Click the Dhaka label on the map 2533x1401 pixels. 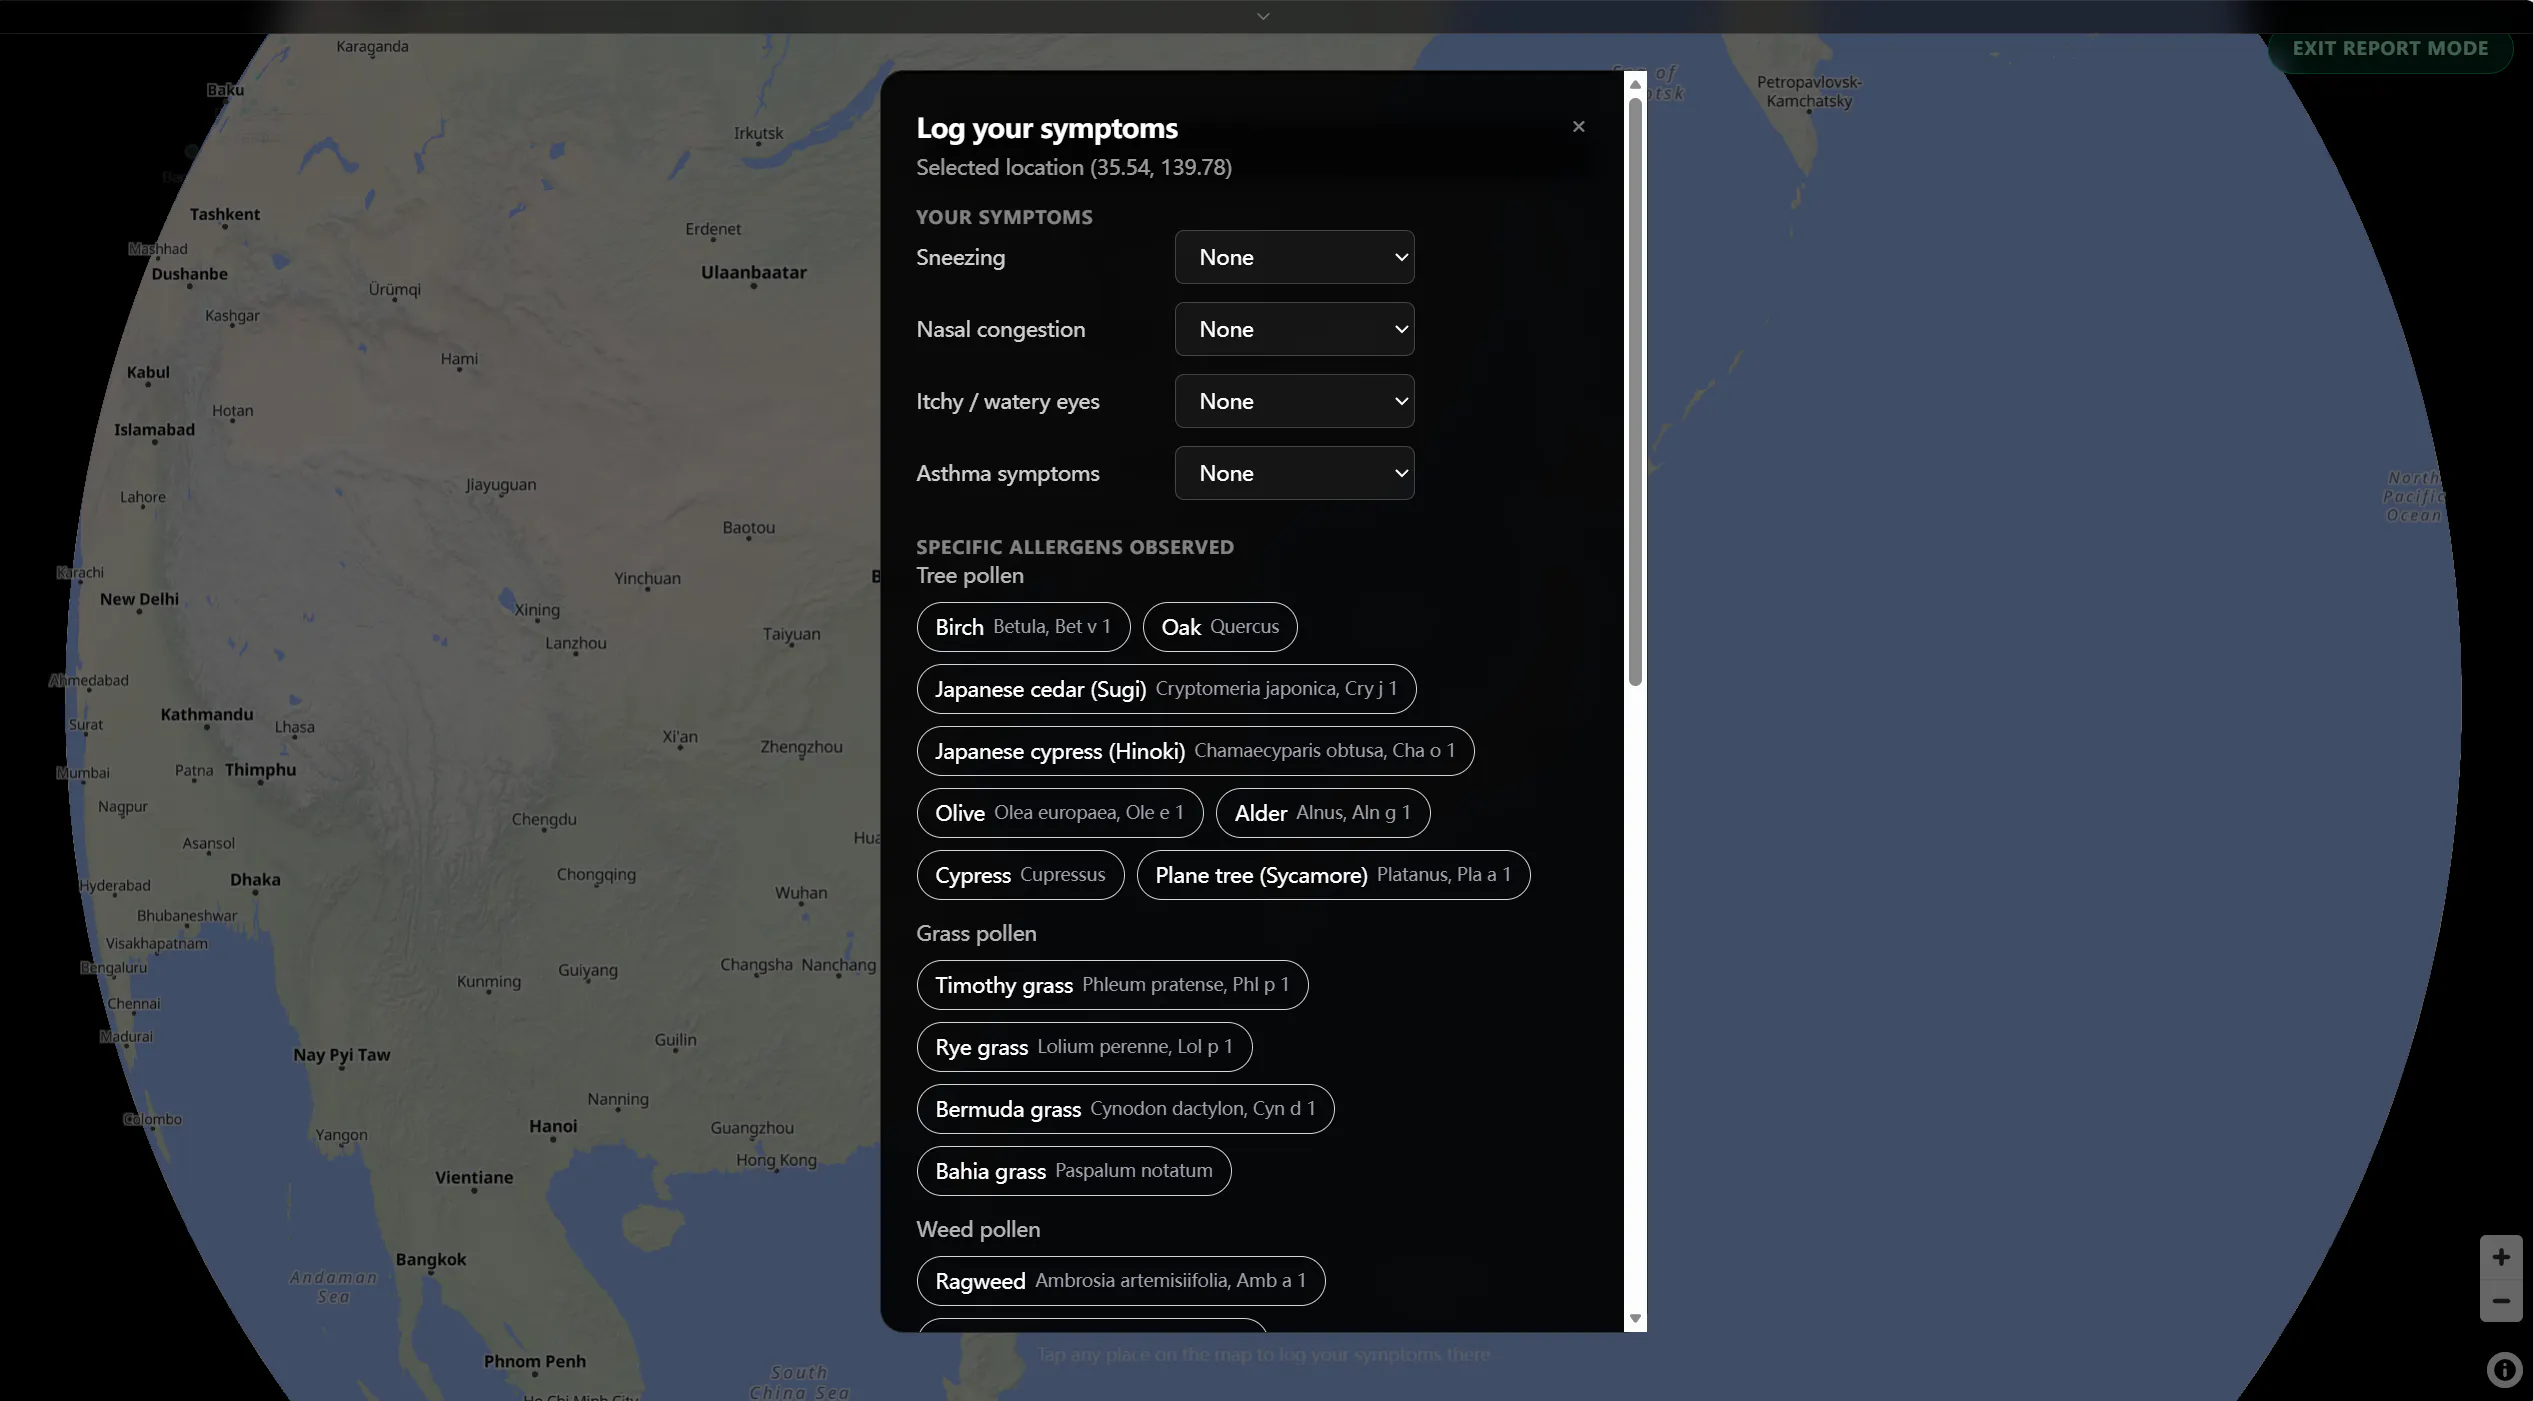click(255, 880)
